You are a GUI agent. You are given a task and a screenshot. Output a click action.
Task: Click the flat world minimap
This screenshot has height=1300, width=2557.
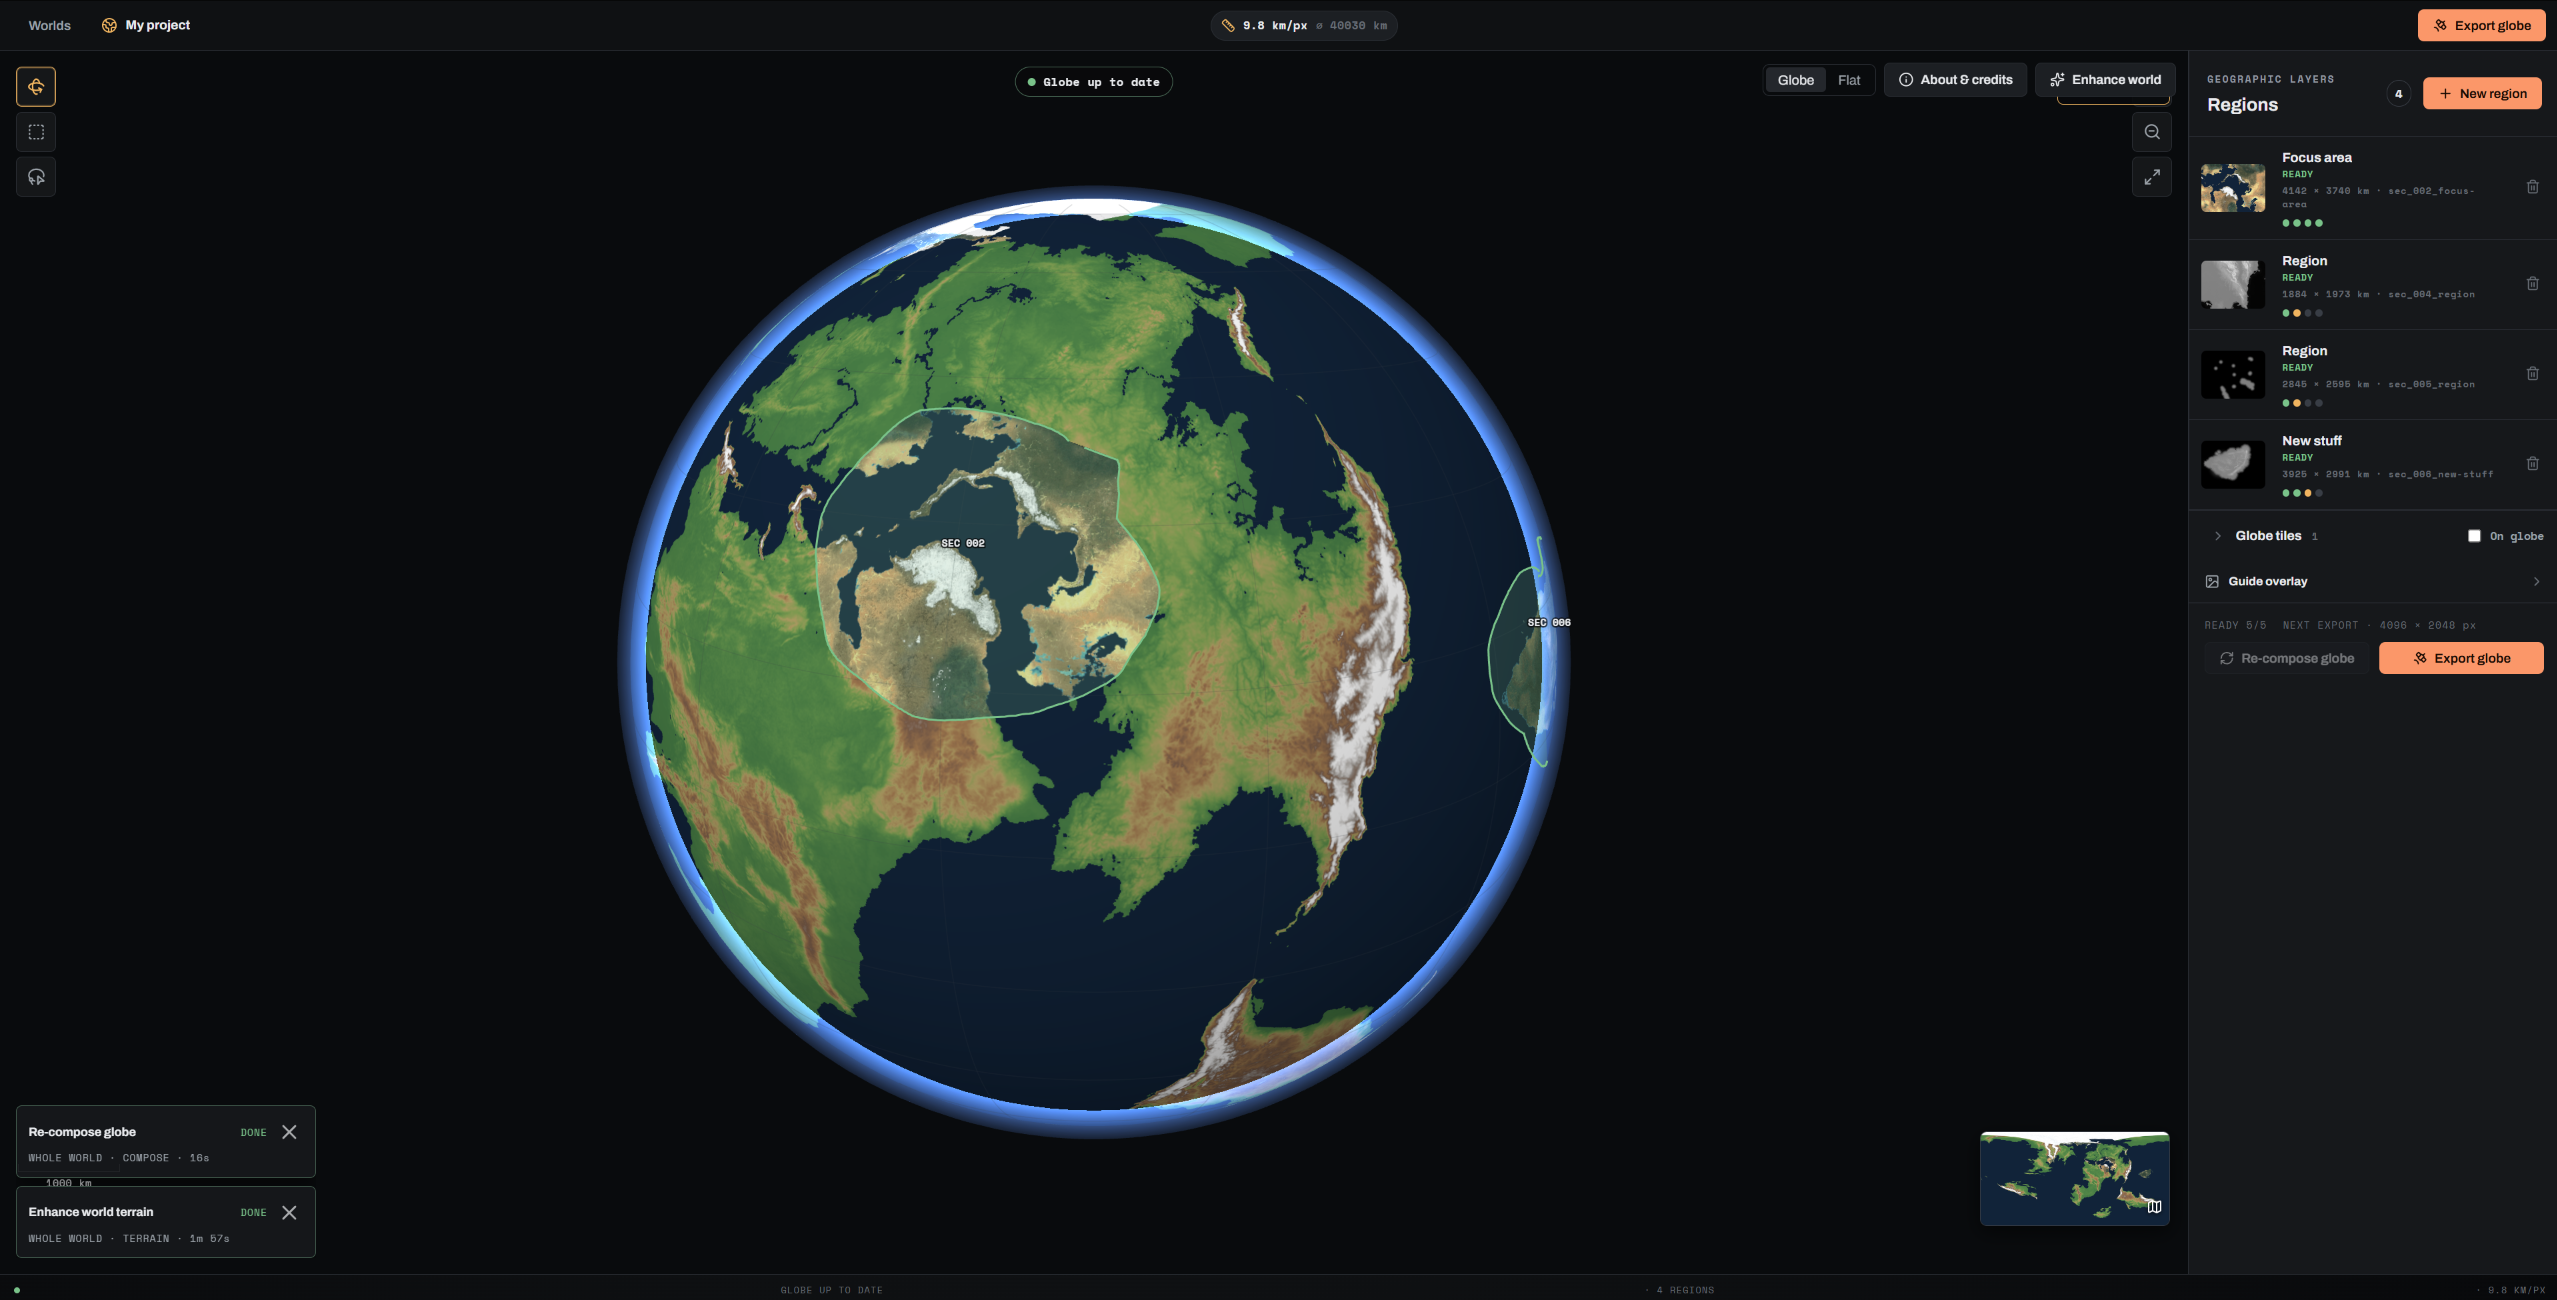(x=2074, y=1178)
